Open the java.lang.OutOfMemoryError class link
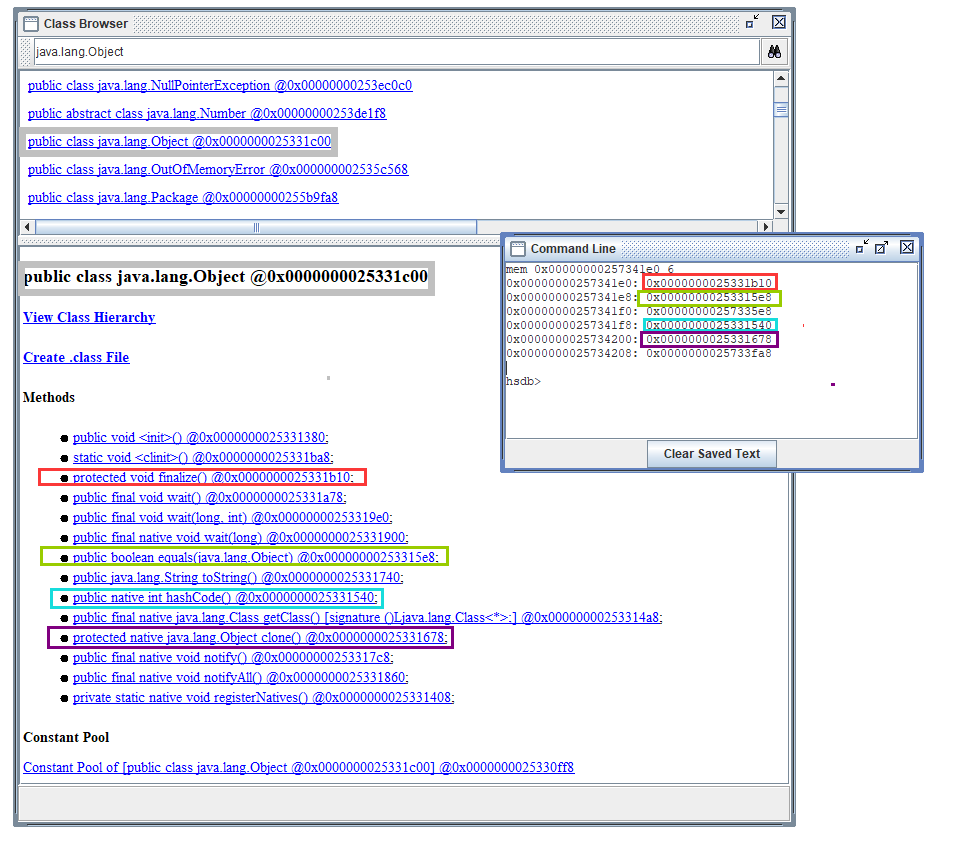This screenshot has width=955, height=842. coord(218,169)
